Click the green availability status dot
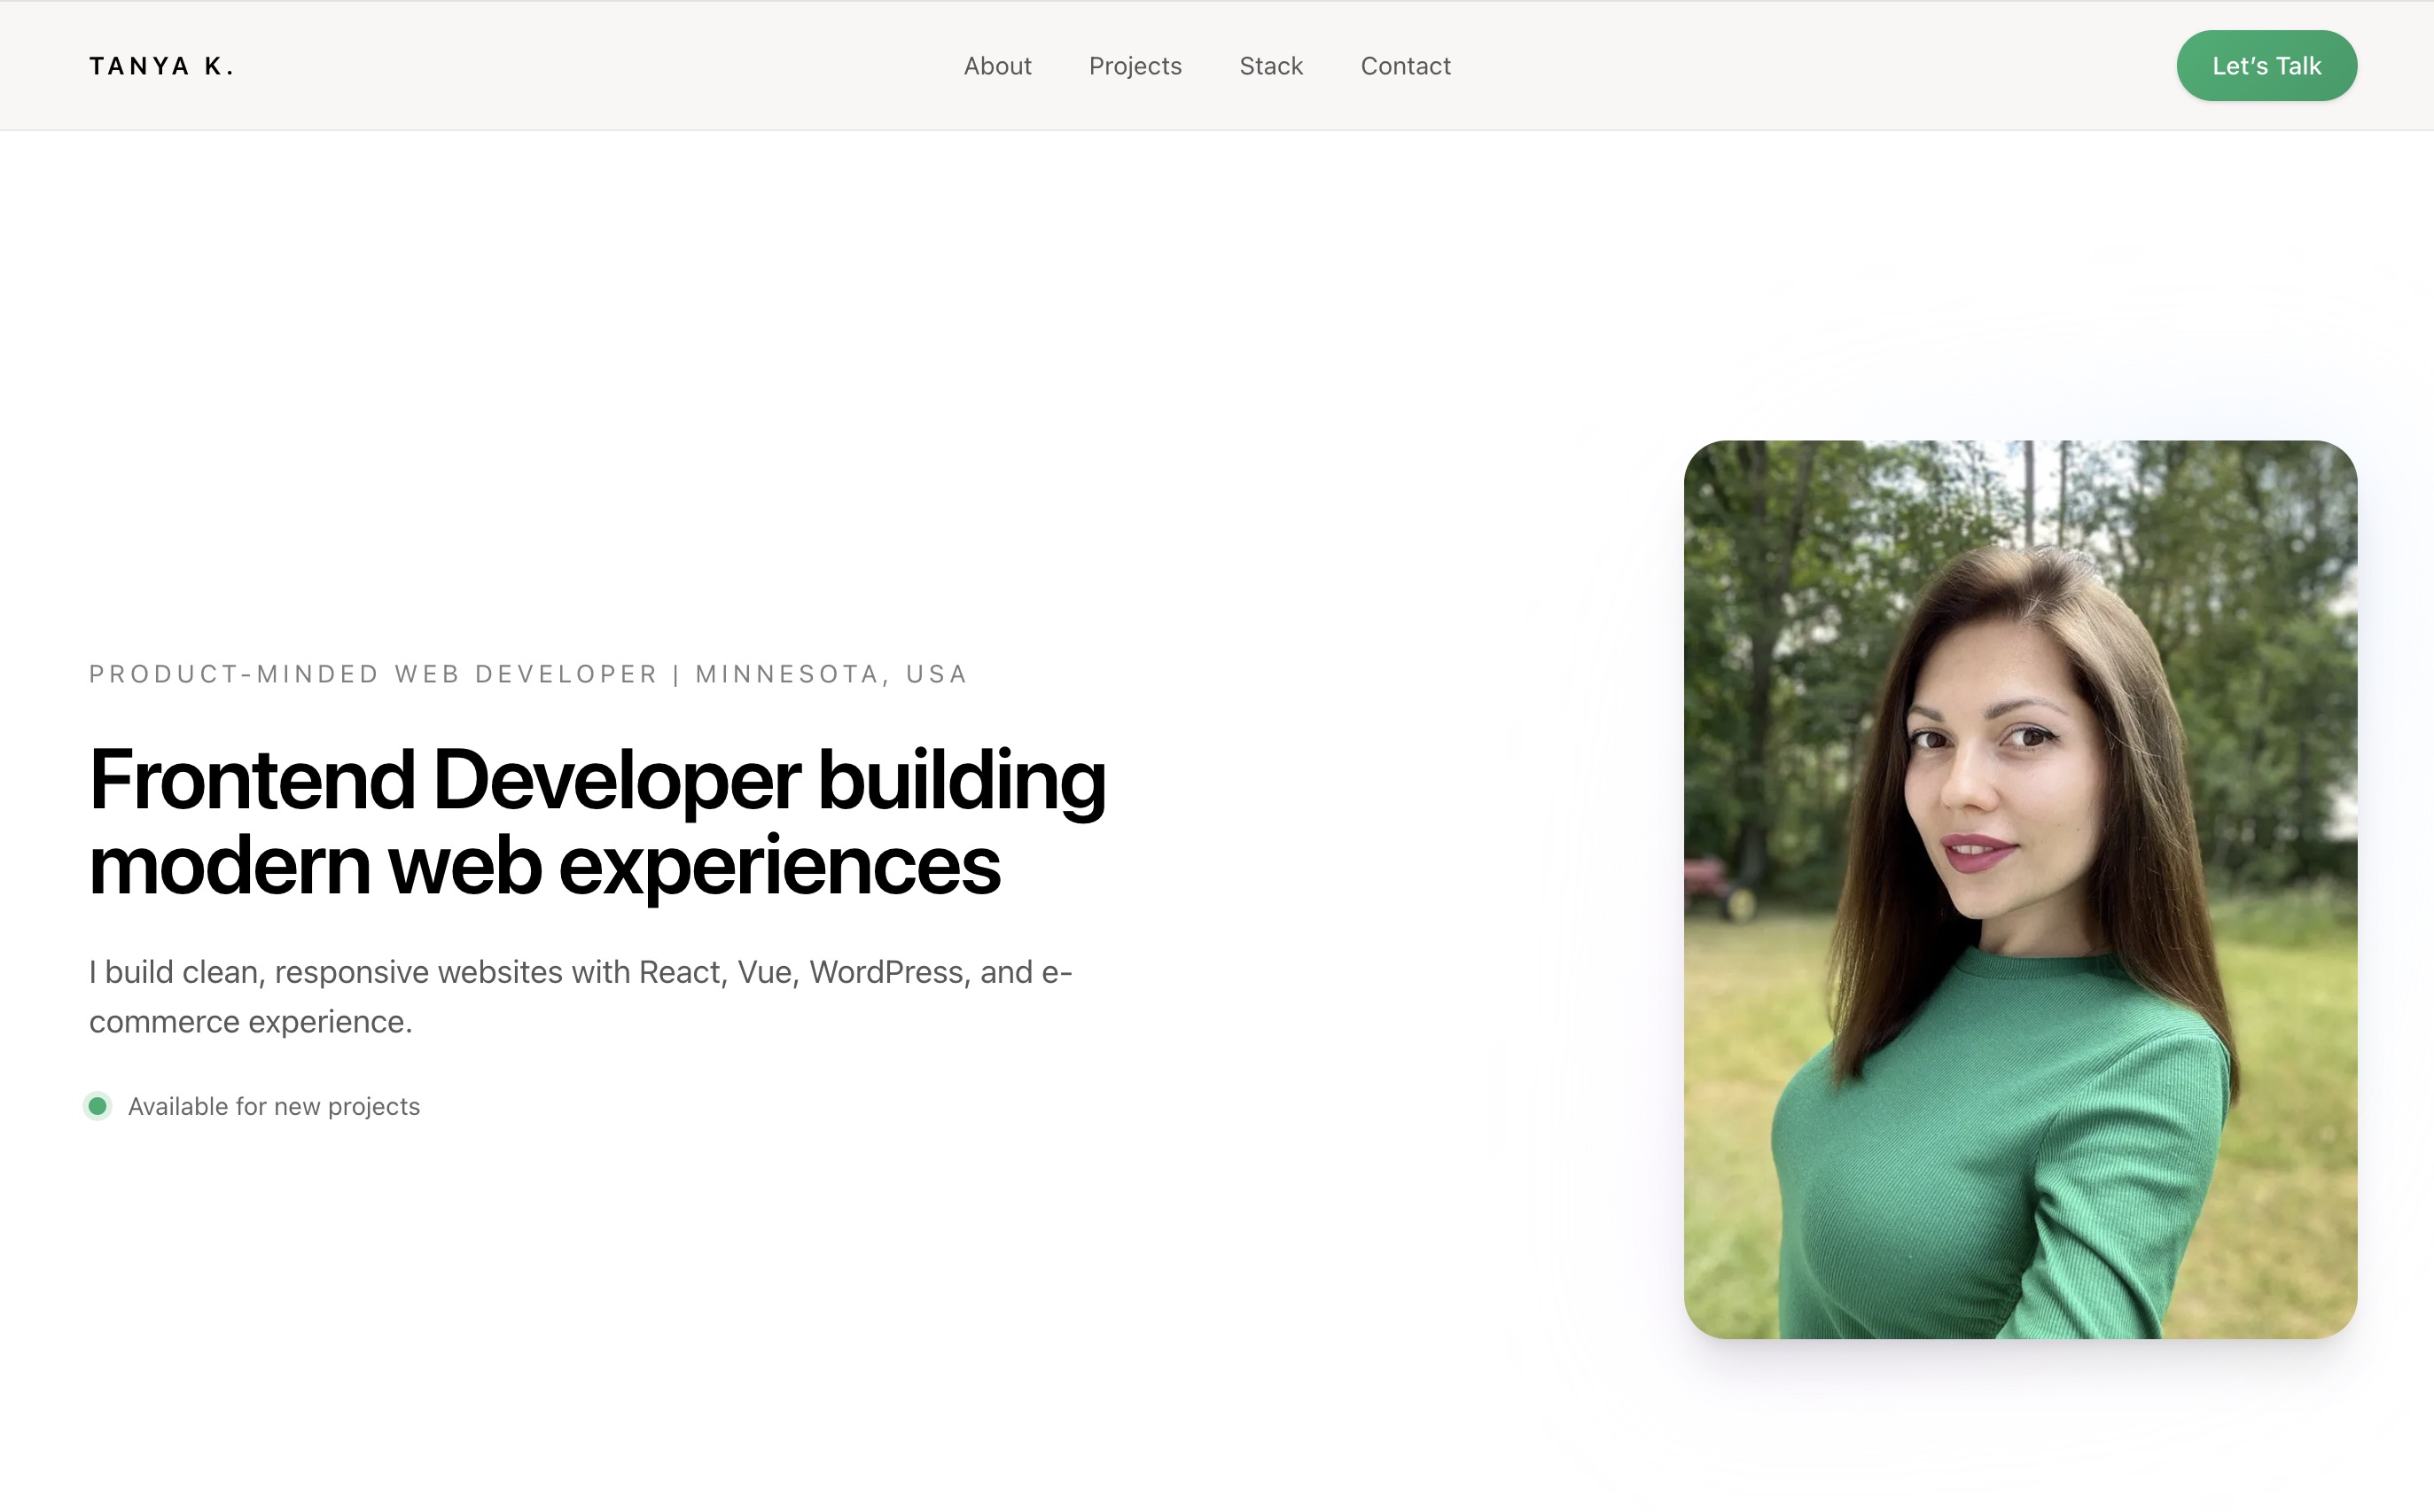This screenshot has height=1512, width=2434. coord(98,1106)
